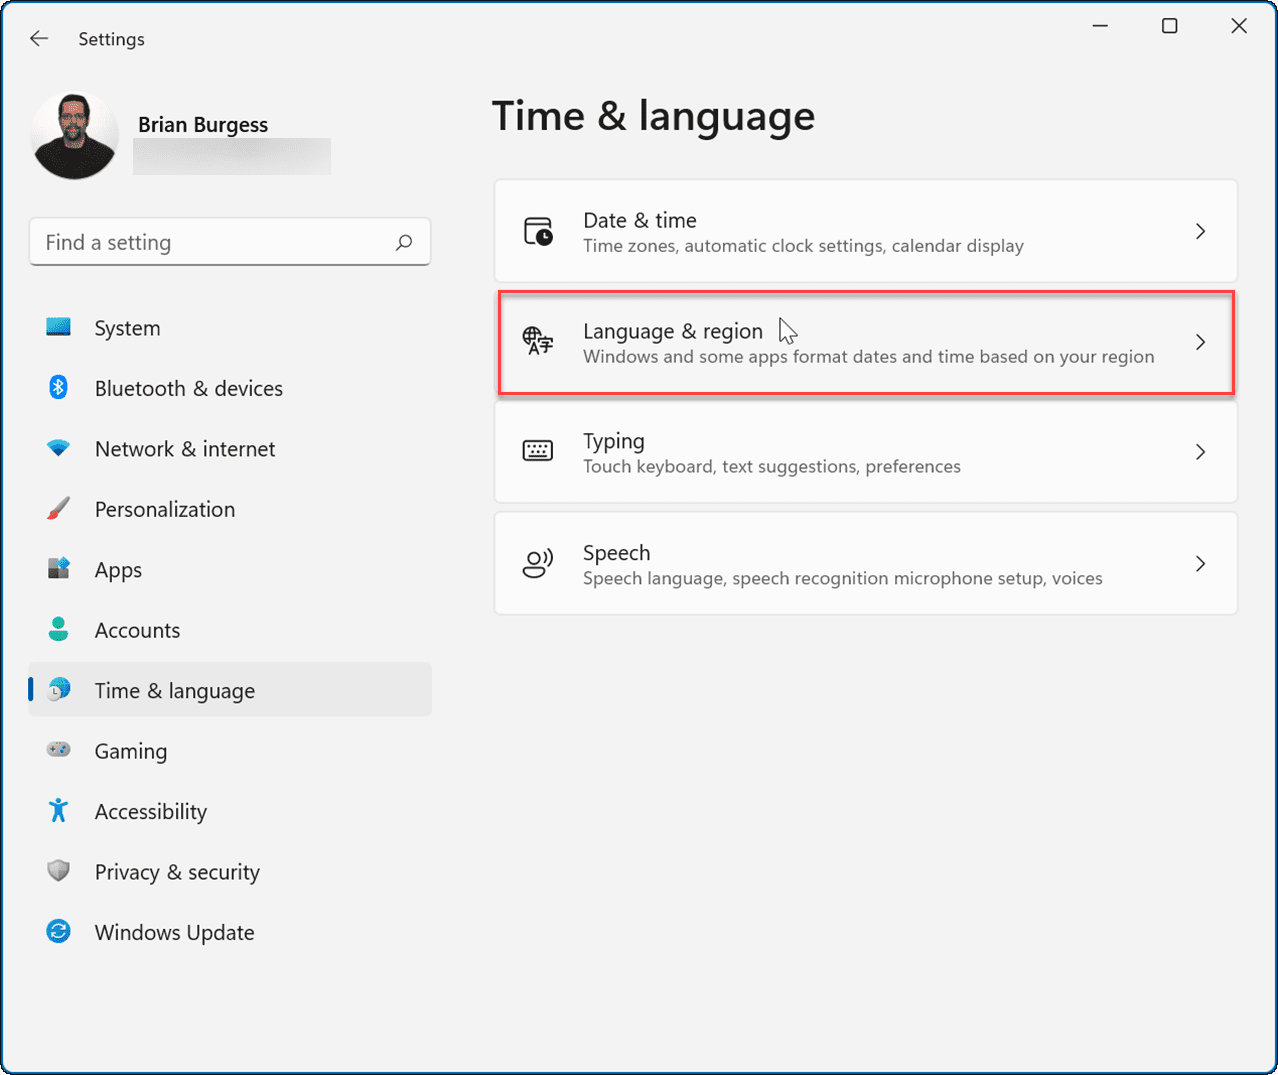
Task: Click the Date & time clock icon
Action: click(538, 232)
